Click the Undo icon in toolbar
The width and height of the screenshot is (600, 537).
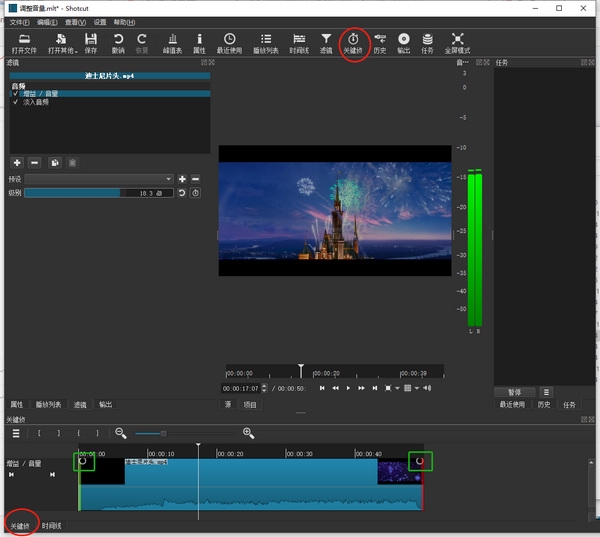pos(118,43)
